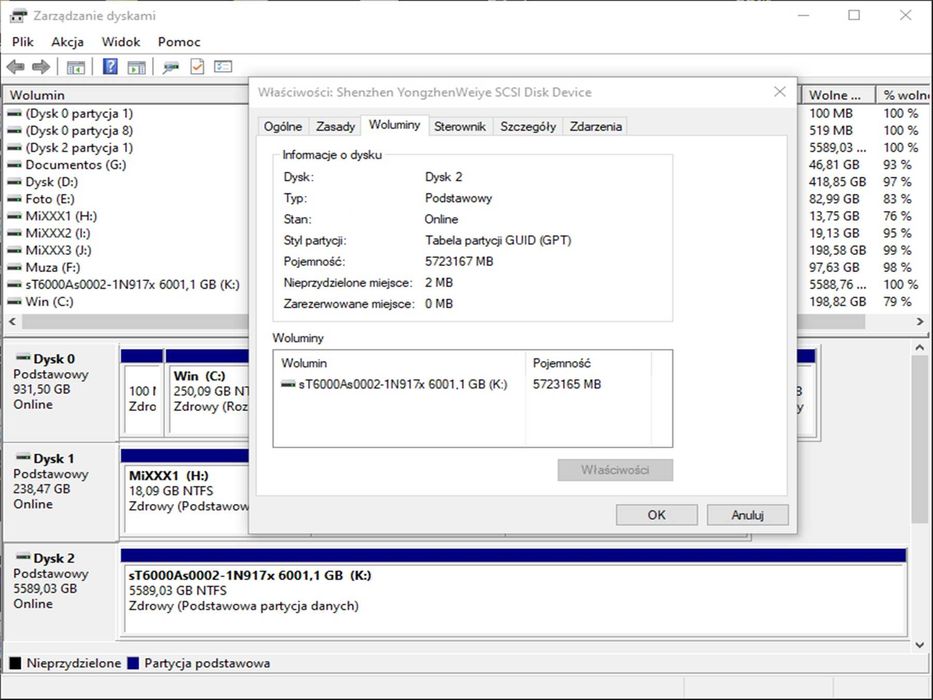Image resolution: width=933 pixels, height=700 pixels.
Task: Maximize the Zarządzanie dyskami window
Action: pos(854,15)
